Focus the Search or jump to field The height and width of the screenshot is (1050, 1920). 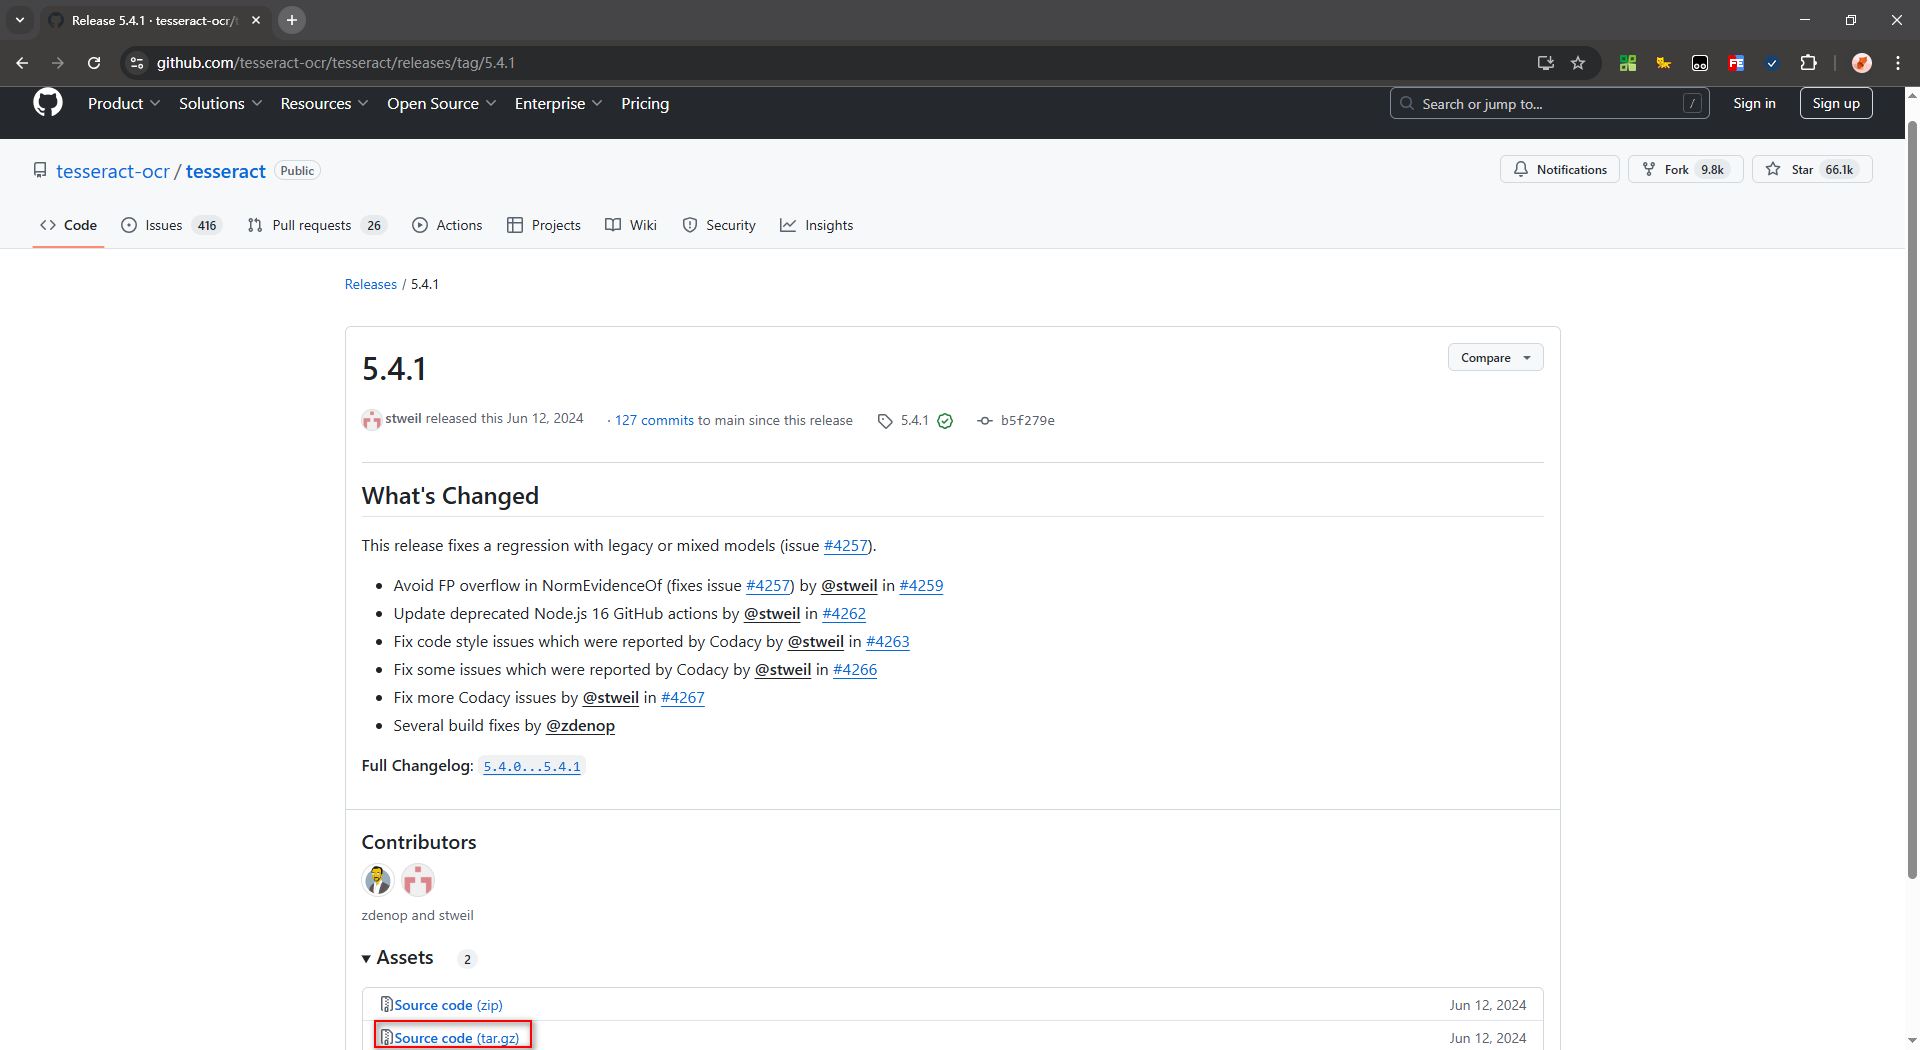(1549, 103)
